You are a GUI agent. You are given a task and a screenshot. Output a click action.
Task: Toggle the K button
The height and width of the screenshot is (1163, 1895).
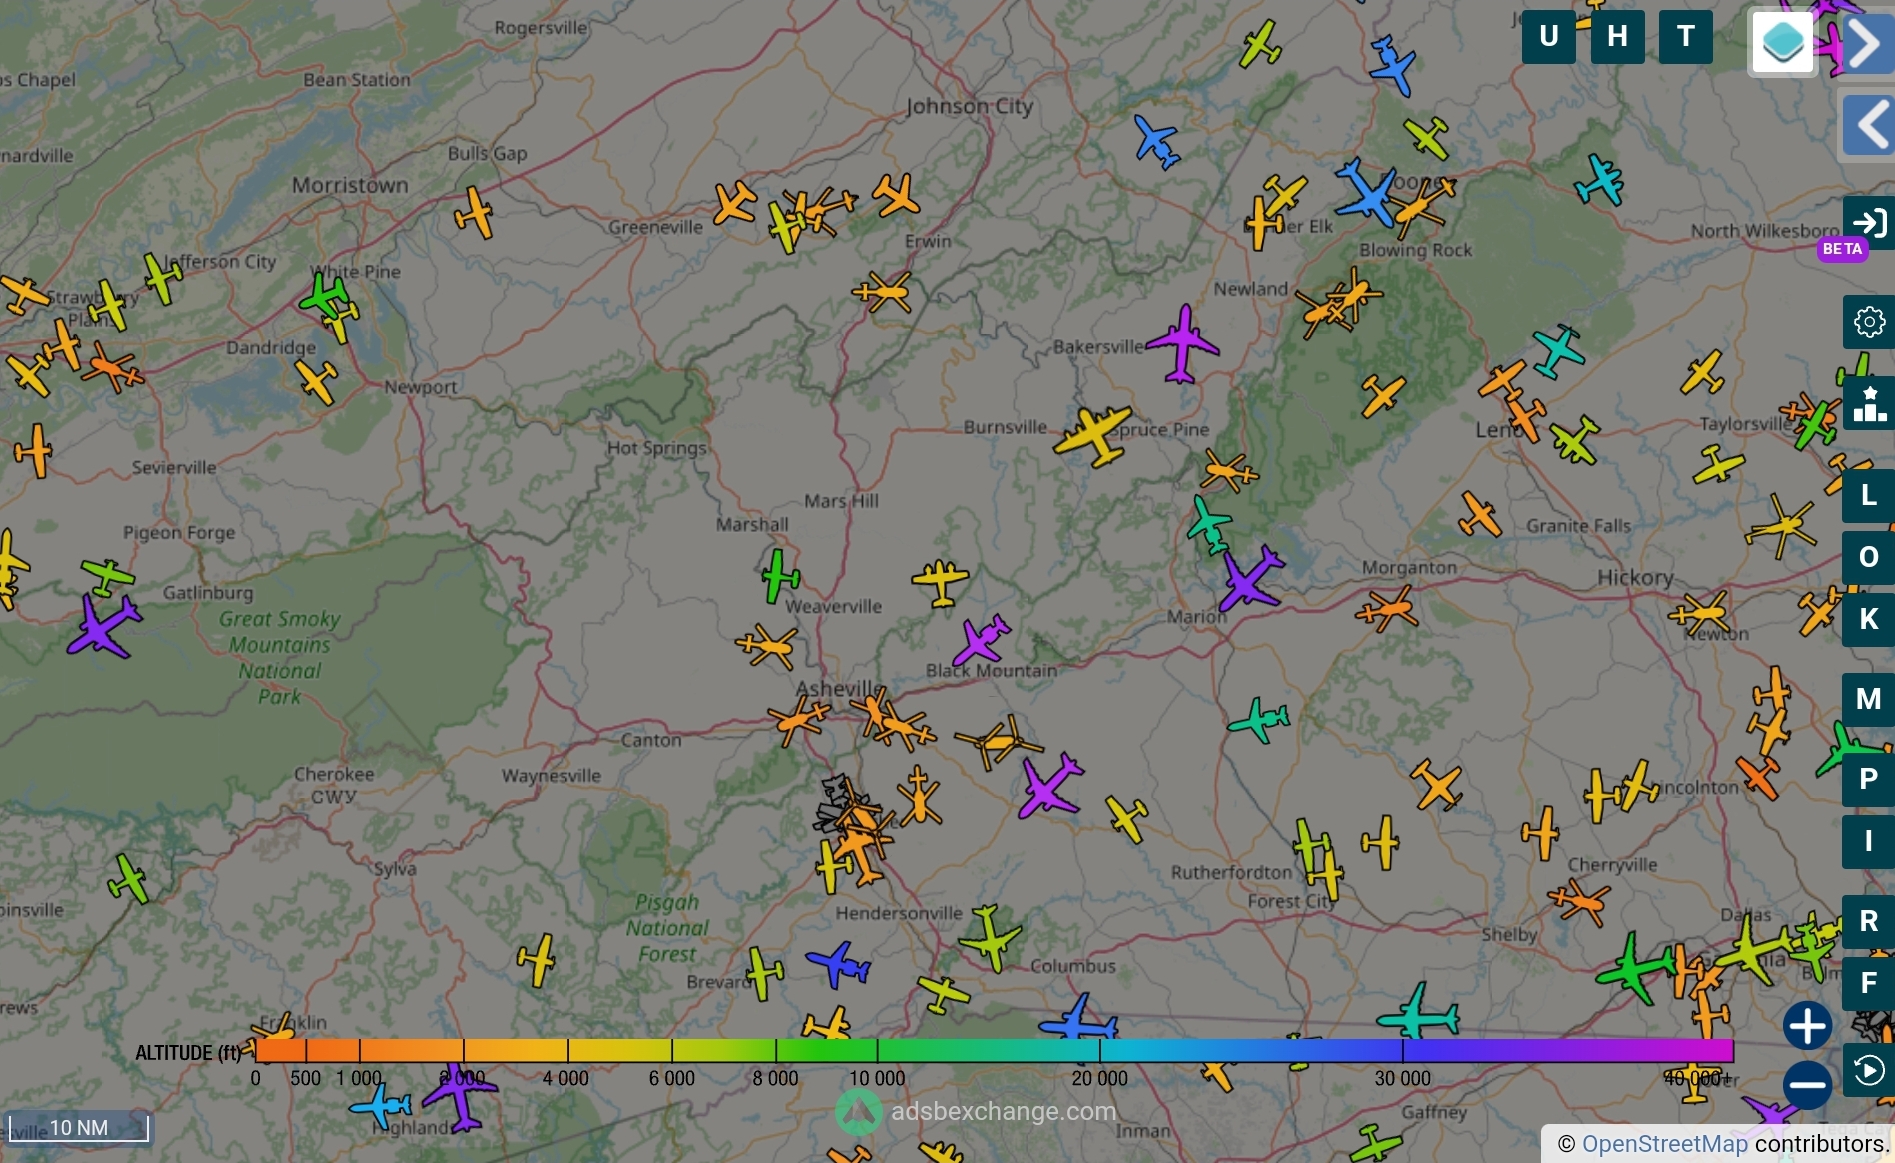[1868, 619]
